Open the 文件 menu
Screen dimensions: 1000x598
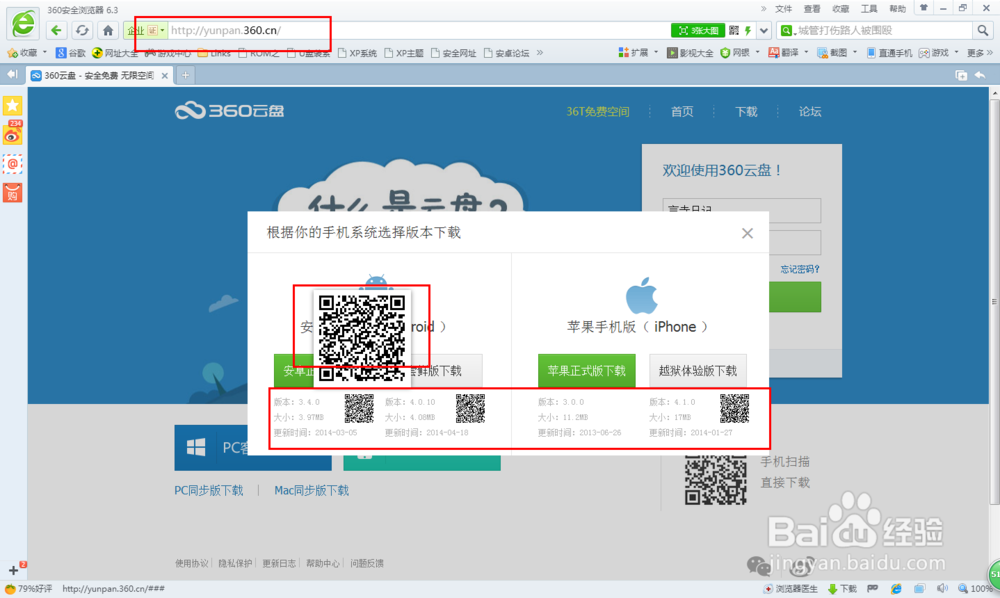783,9
